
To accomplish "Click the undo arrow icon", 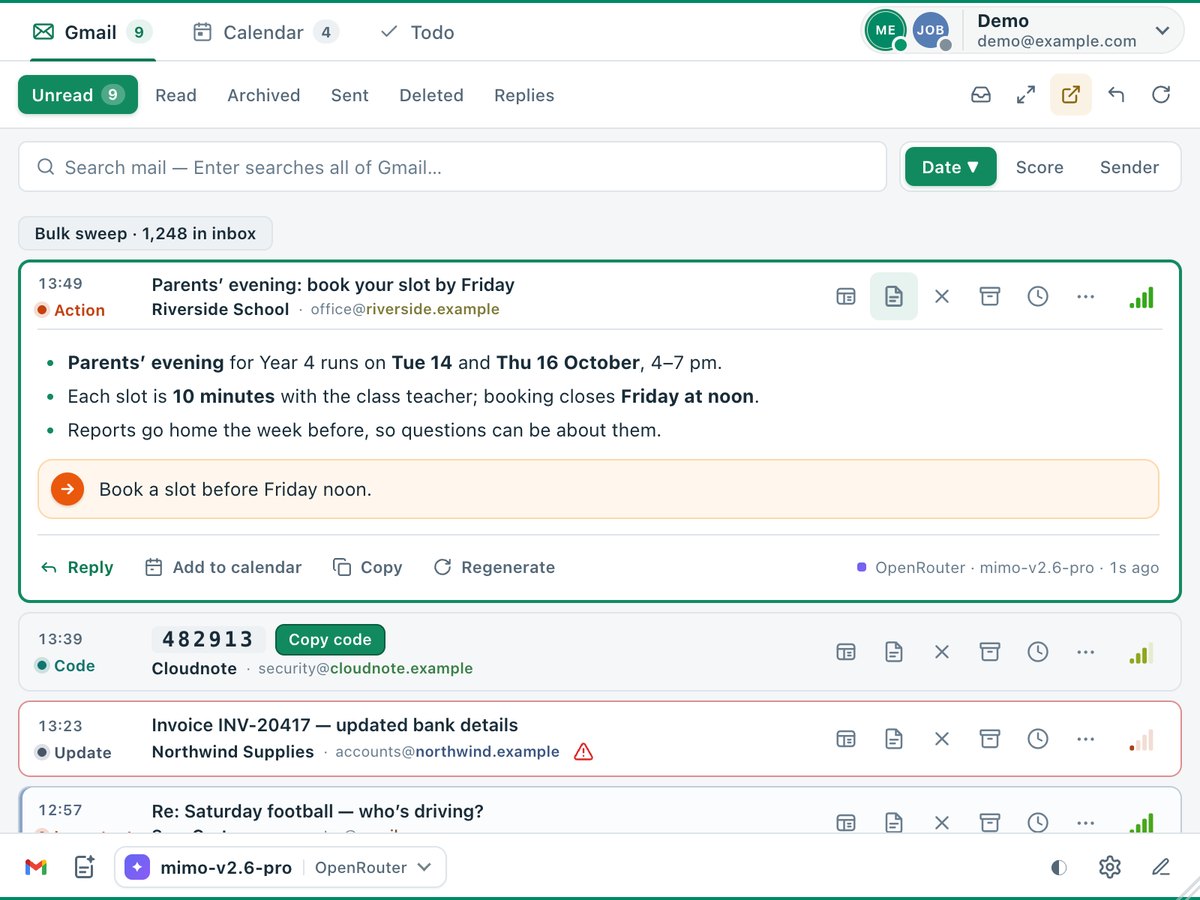I will 1116,95.
